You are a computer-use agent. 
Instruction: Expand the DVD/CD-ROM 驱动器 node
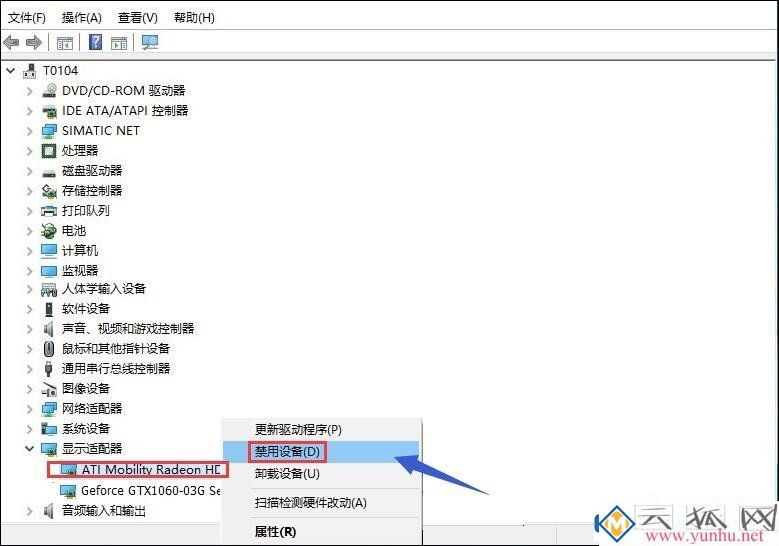29,91
